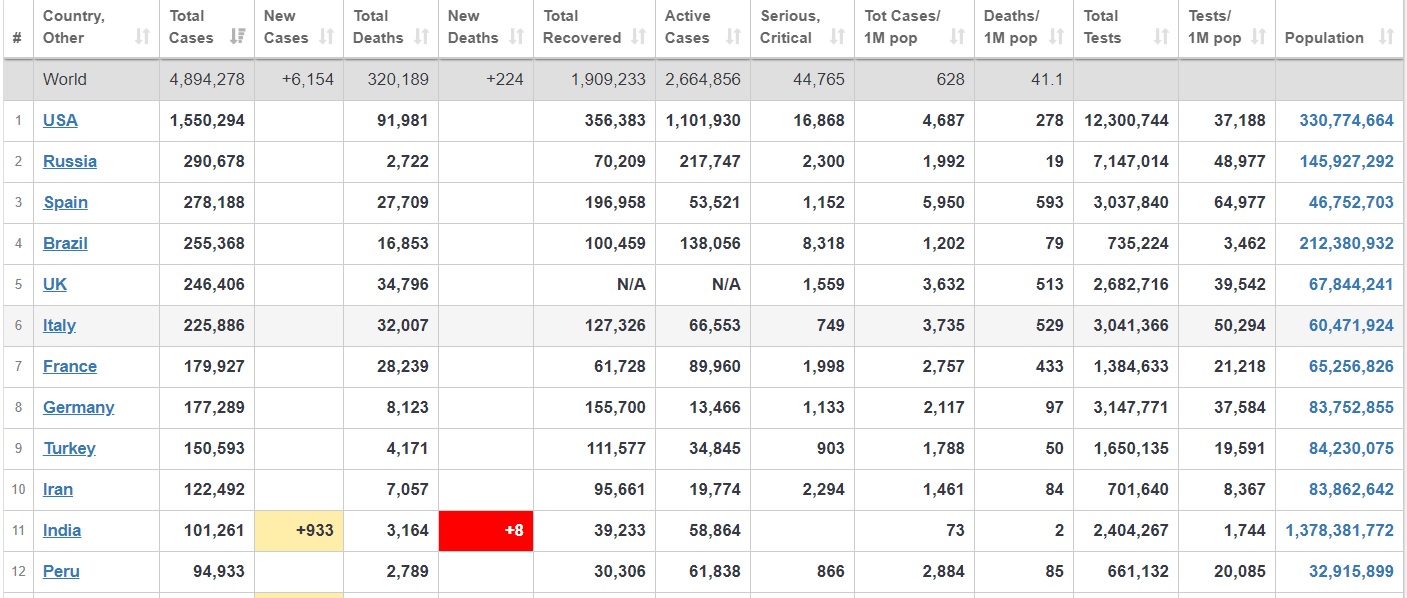The width and height of the screenshot is (1407, 598).
Task: Sort by Total Deaths column arrows
Action: pos(421,37)
